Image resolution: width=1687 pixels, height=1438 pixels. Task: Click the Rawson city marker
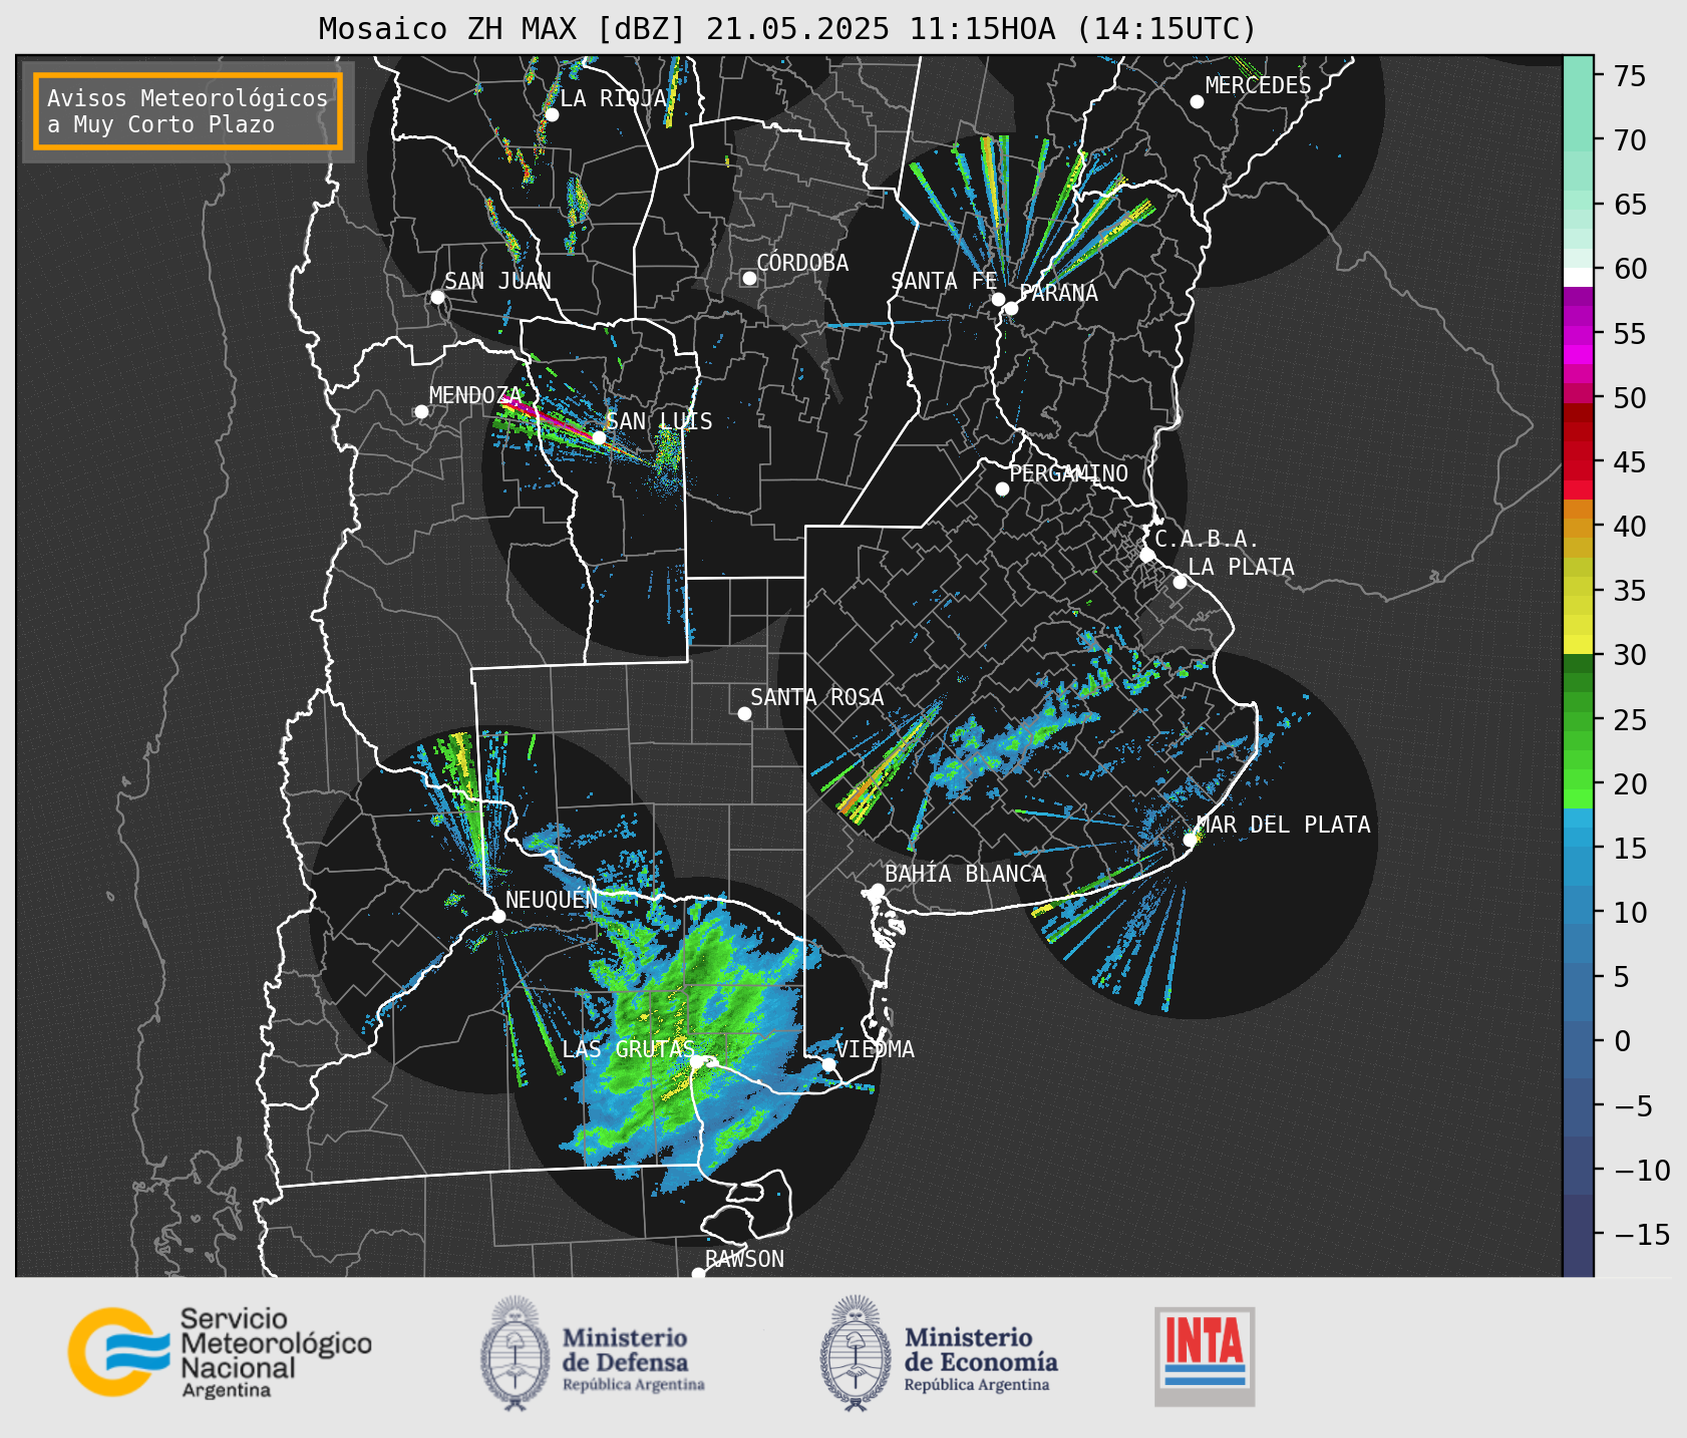(698, 1274)
